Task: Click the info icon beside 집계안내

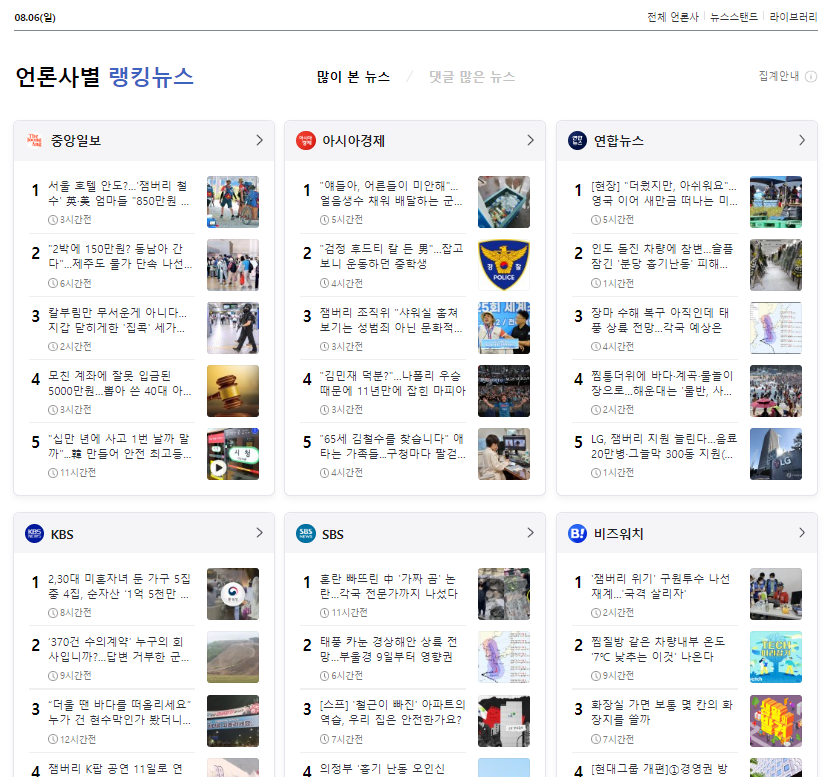Action: (811, 77)
